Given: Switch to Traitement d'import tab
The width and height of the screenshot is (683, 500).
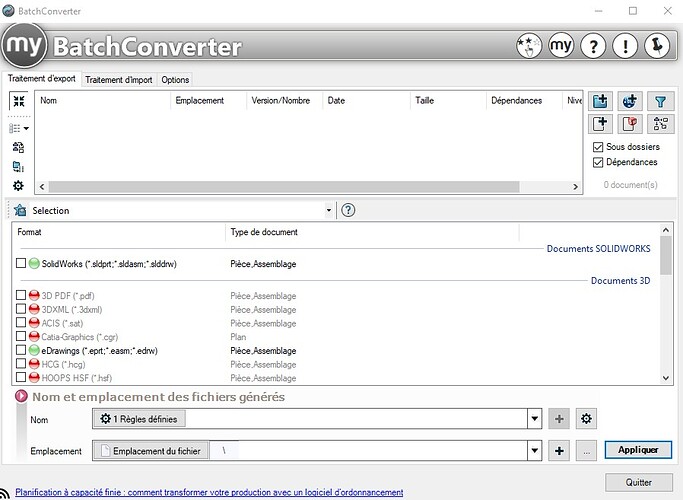Looking at the screenshot, I should click(119, 80).
